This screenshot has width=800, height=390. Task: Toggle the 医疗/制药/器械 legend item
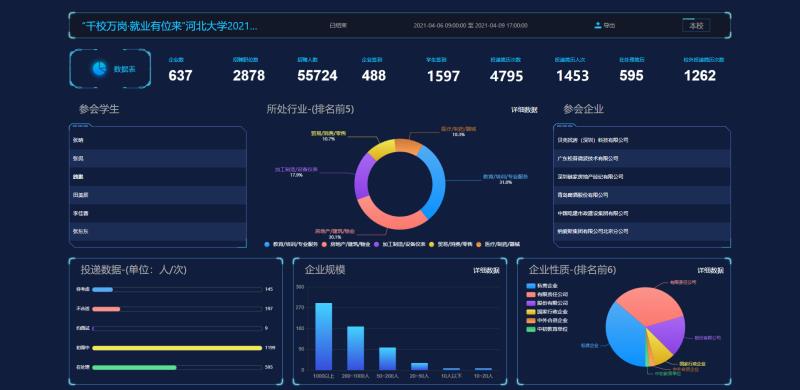tap(498, 245)
